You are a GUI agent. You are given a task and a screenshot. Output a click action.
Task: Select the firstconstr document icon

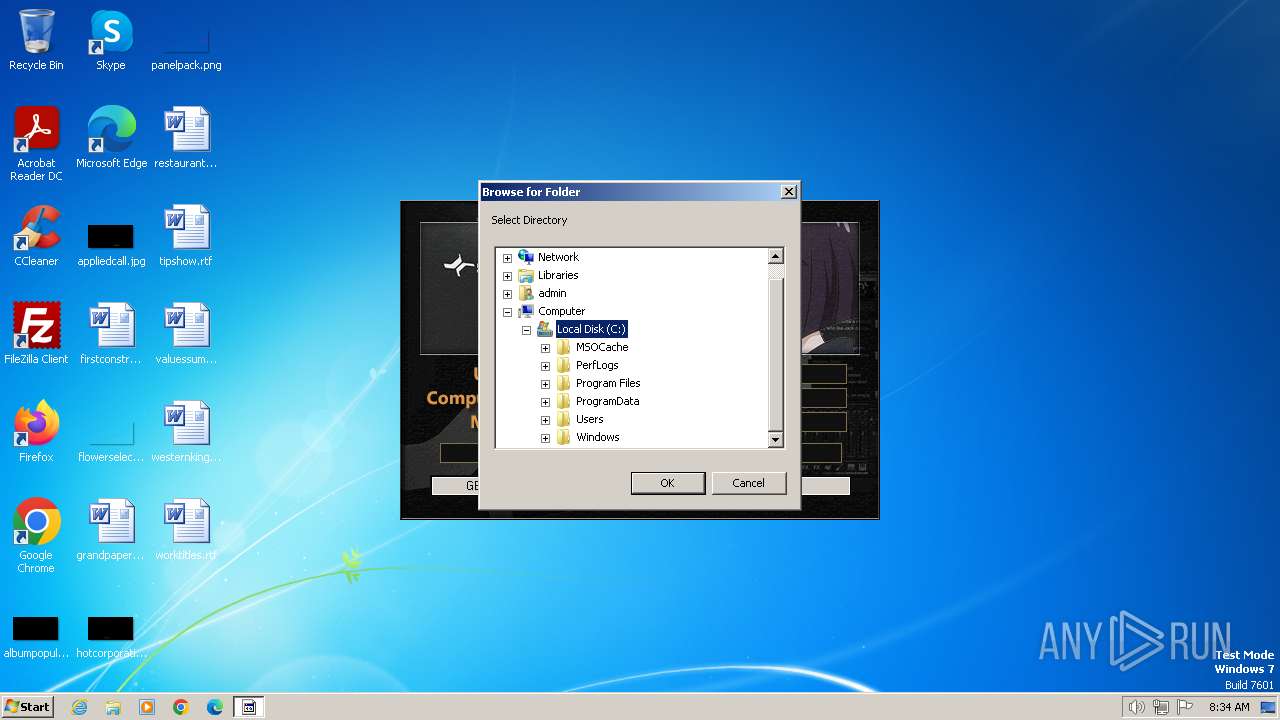click(111, 334)
